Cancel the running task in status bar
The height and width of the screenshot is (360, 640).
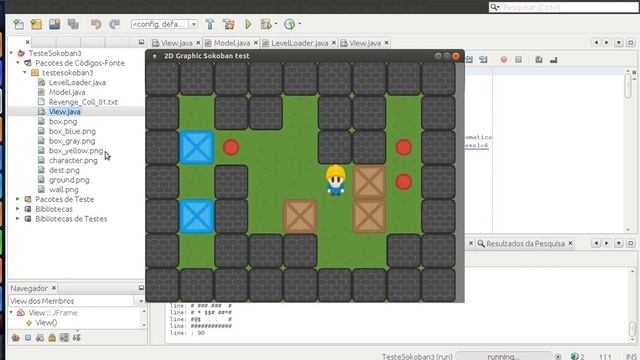[x=558, y=356]
